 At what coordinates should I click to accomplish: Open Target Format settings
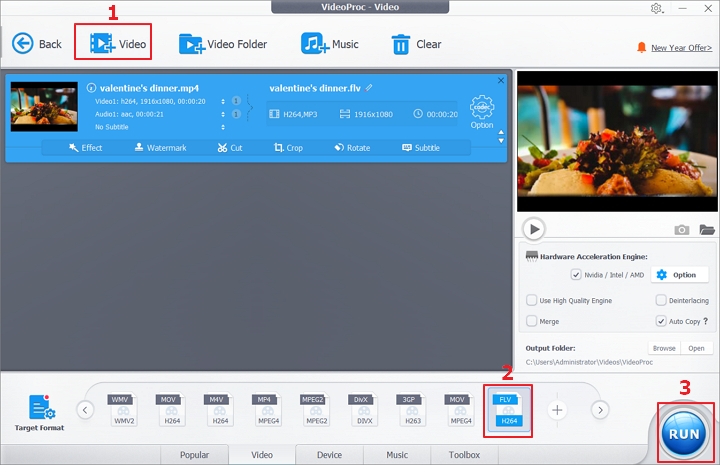39,413
